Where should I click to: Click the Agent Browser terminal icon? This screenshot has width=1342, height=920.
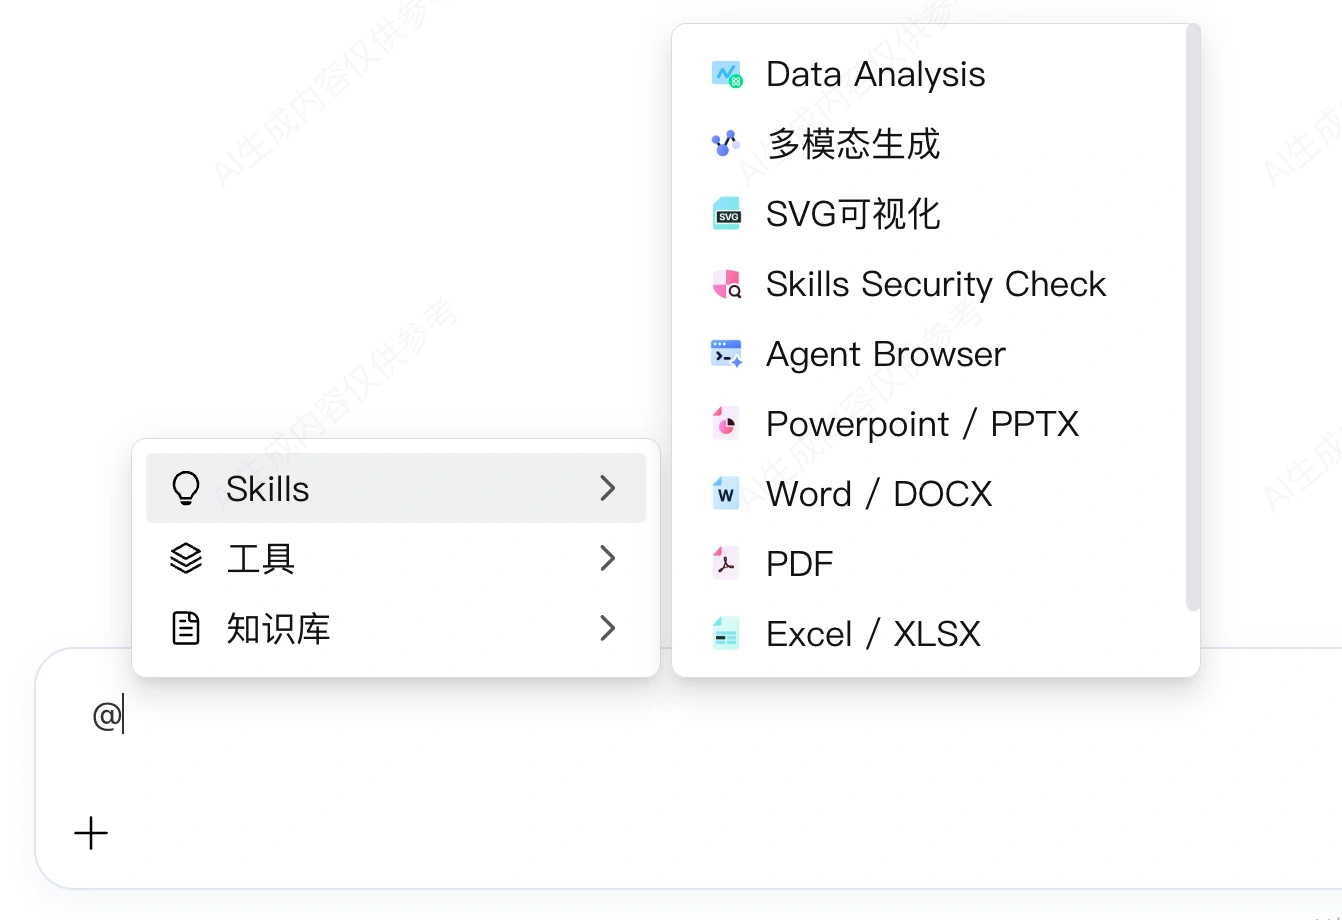(727, 354)
